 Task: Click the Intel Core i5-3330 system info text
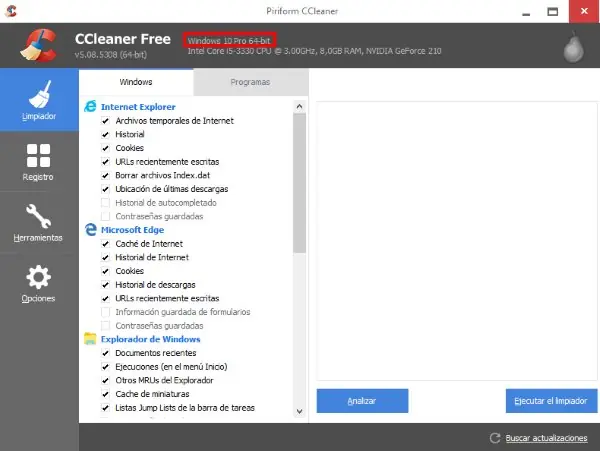(x=314, y=51)
